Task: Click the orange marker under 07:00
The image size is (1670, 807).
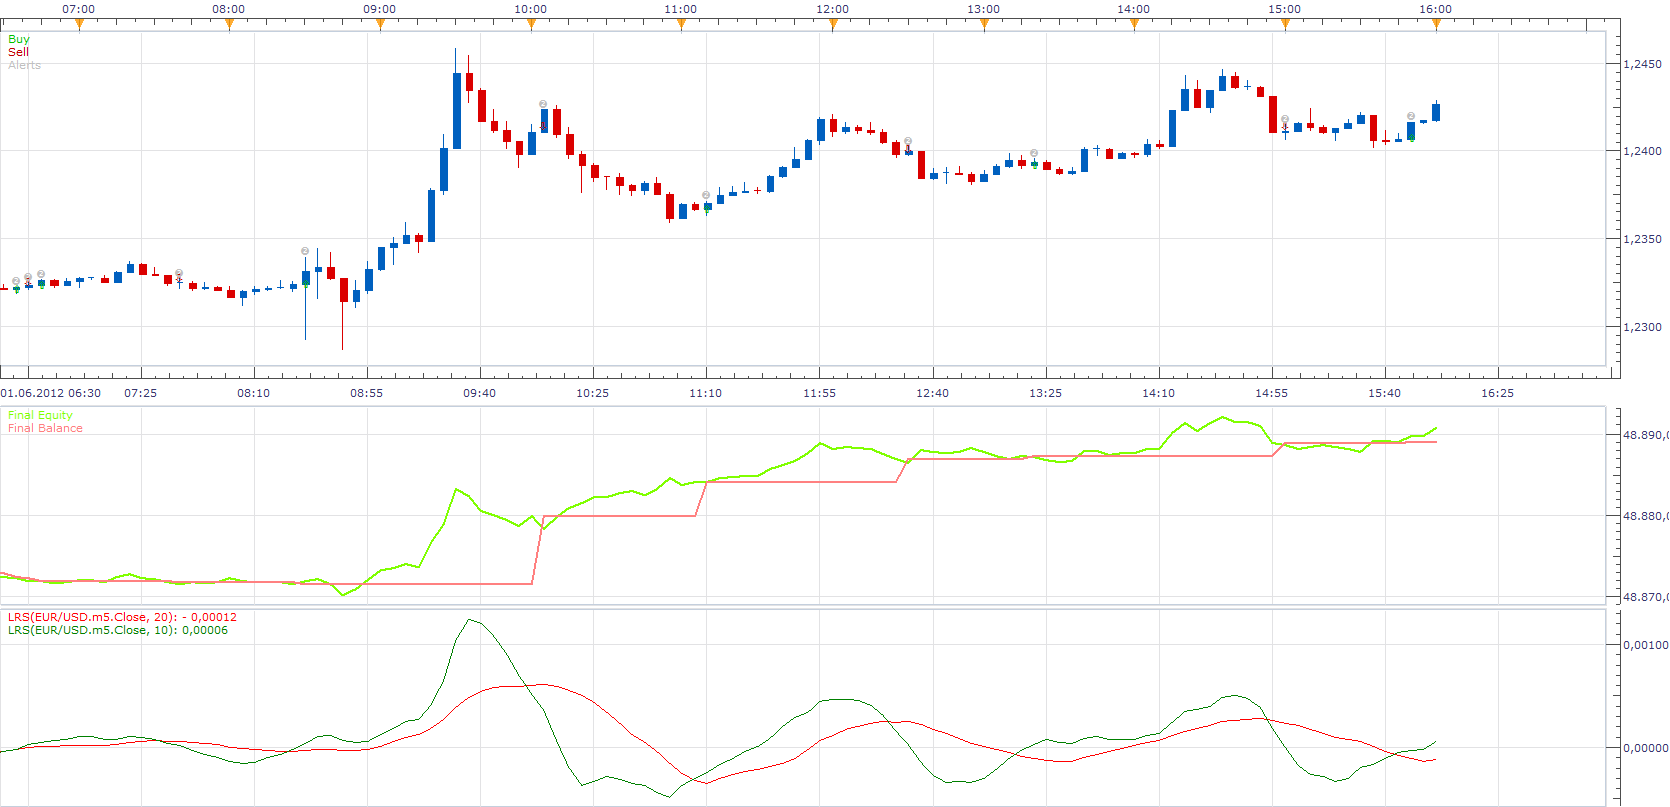Action: pos(79,25)
